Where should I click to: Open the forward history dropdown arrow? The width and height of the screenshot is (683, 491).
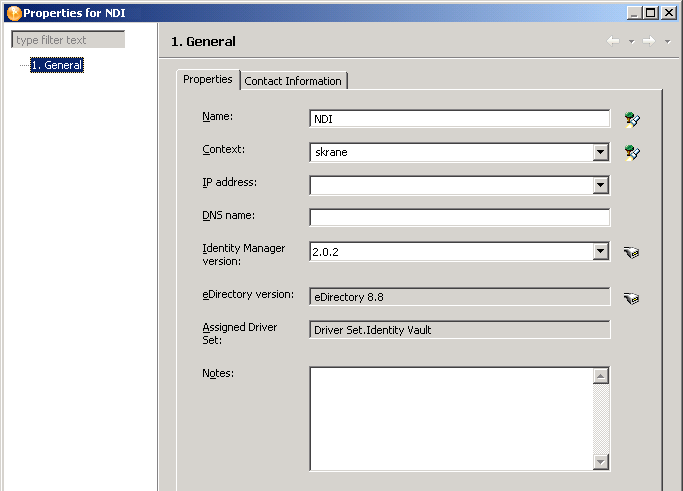(668, 42)
